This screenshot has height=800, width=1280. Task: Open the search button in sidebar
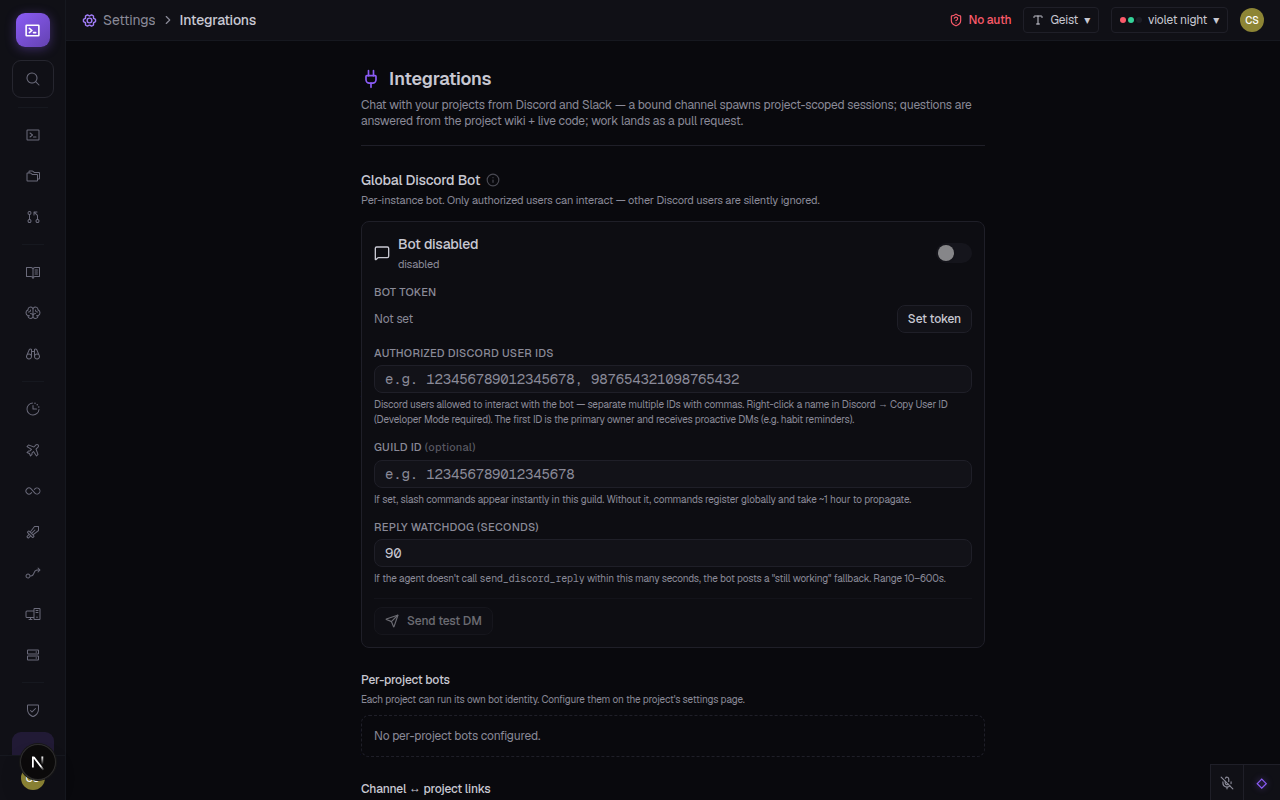pos(33,79)
